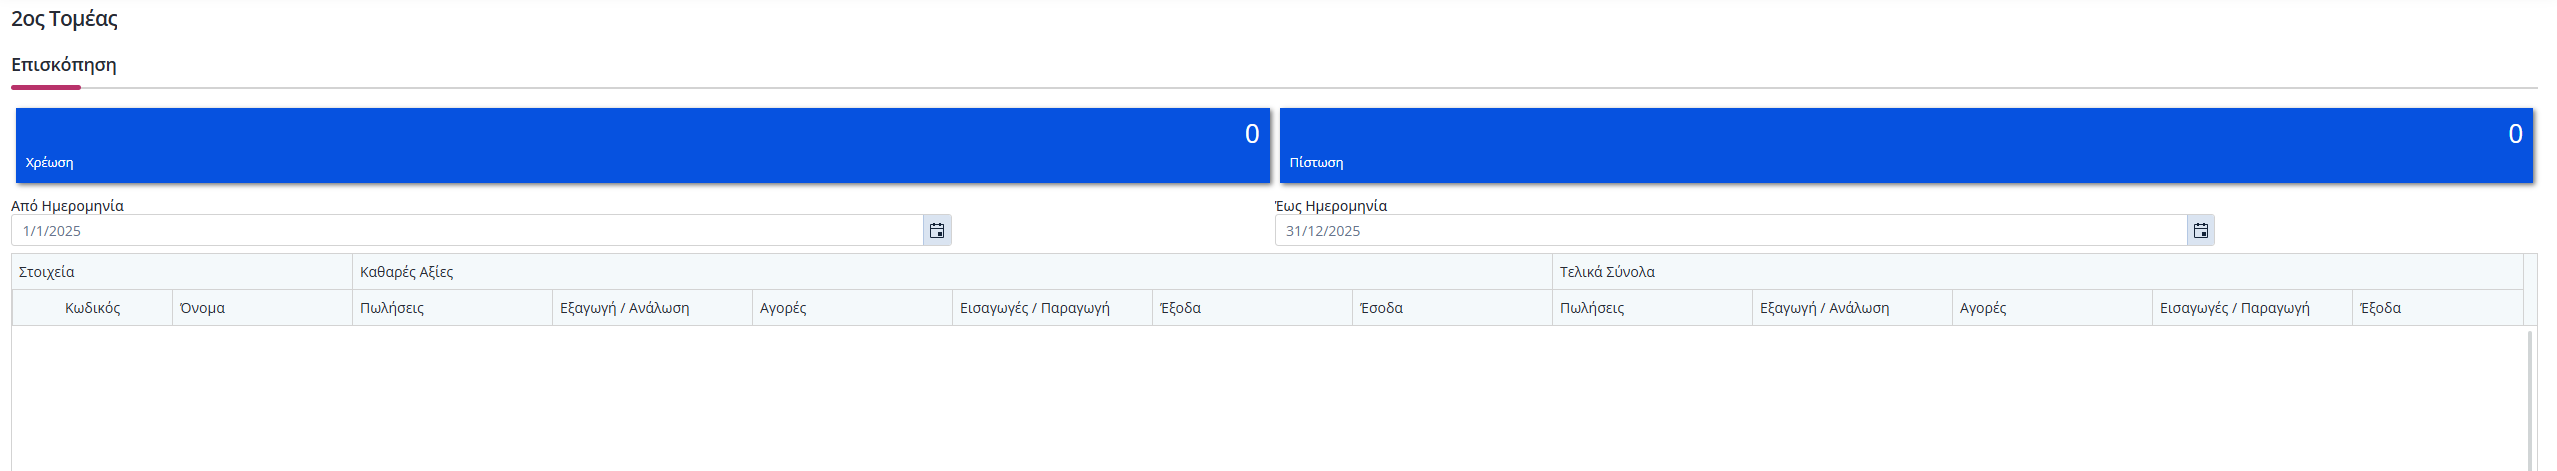
Task: Click Πωλήσεις header under Καθαρές Αξίες
Action: coord(452,308)
